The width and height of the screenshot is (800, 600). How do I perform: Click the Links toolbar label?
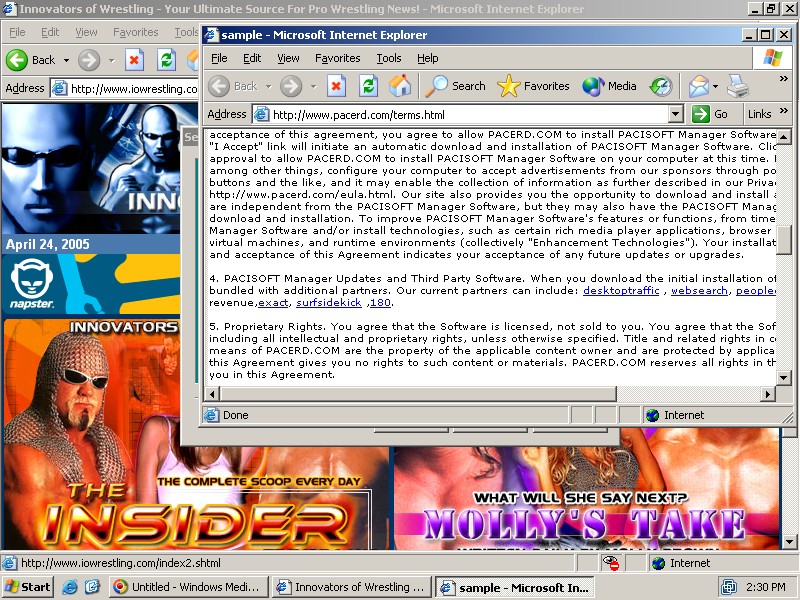click(759, 114)
